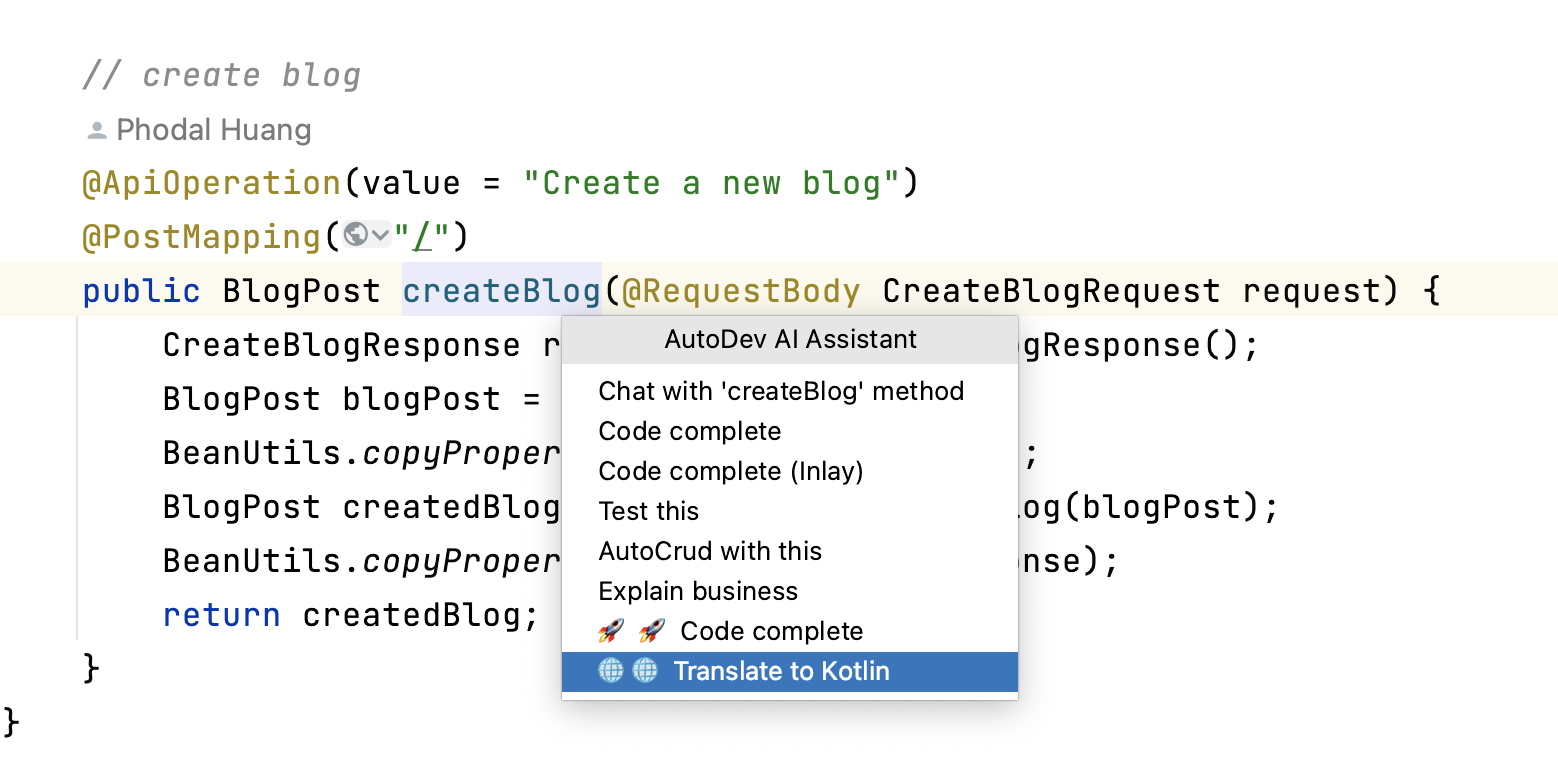This screenshot has width=1558, height=768.
Task: Click the return keyword
Action: 221,614
